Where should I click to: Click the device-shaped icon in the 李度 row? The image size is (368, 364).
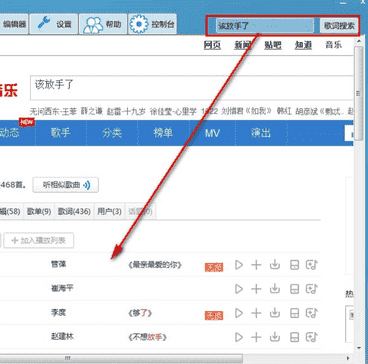pos(294,313)
